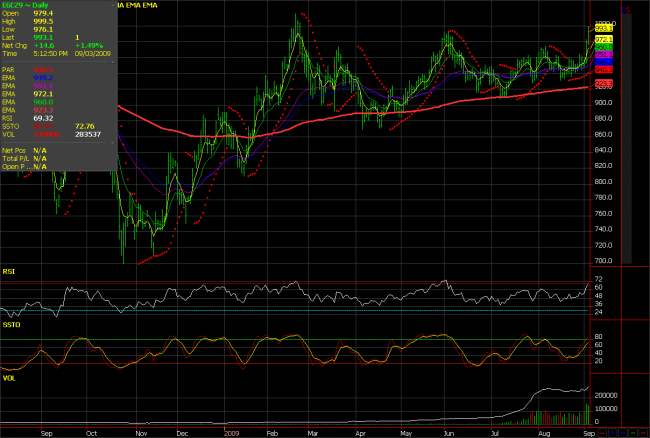Image resolution: width=650 pixels, height=438 pixels.
Task: Click the High value 999.5
Action: (x=43, y=22)
